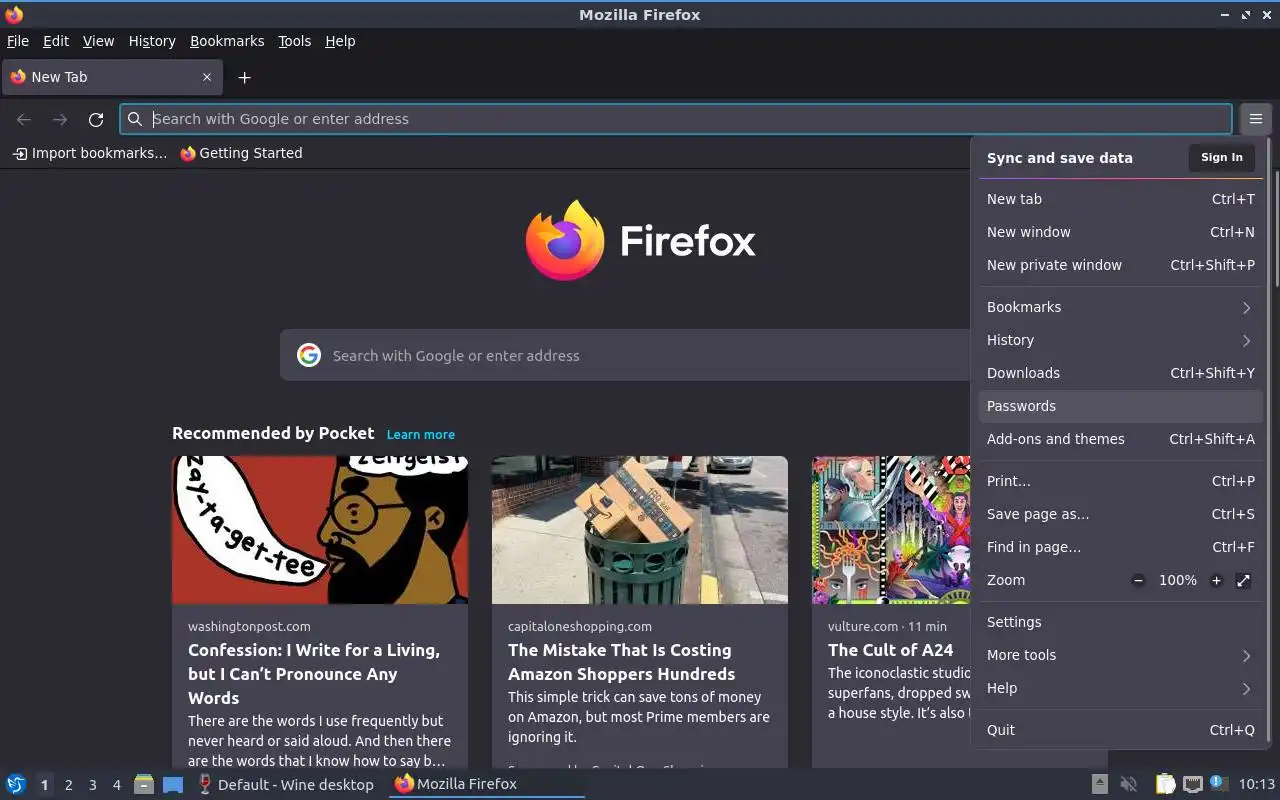Select Save page as...
This screenshot has width=1280, height=800.
pos(1120,514)
